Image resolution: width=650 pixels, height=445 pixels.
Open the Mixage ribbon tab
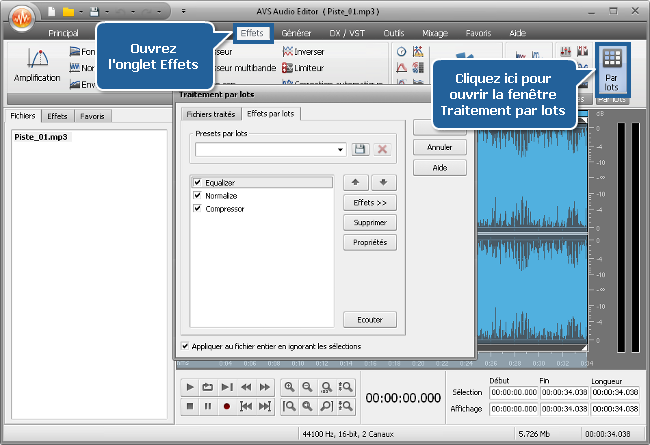click(x=435, y=33)
